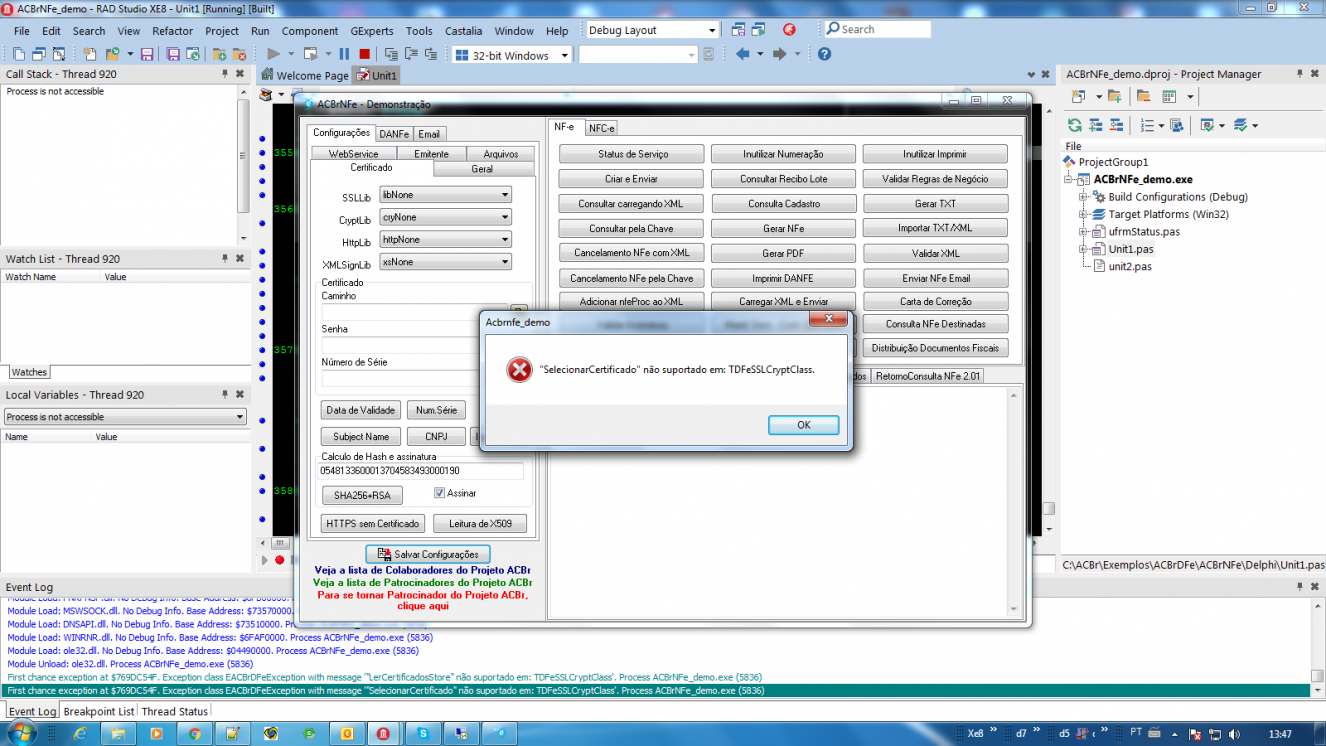Click Collapse all icon in Project Manager
Image resolution: width=1326 pixels, height=746 pixels.
1116,125
